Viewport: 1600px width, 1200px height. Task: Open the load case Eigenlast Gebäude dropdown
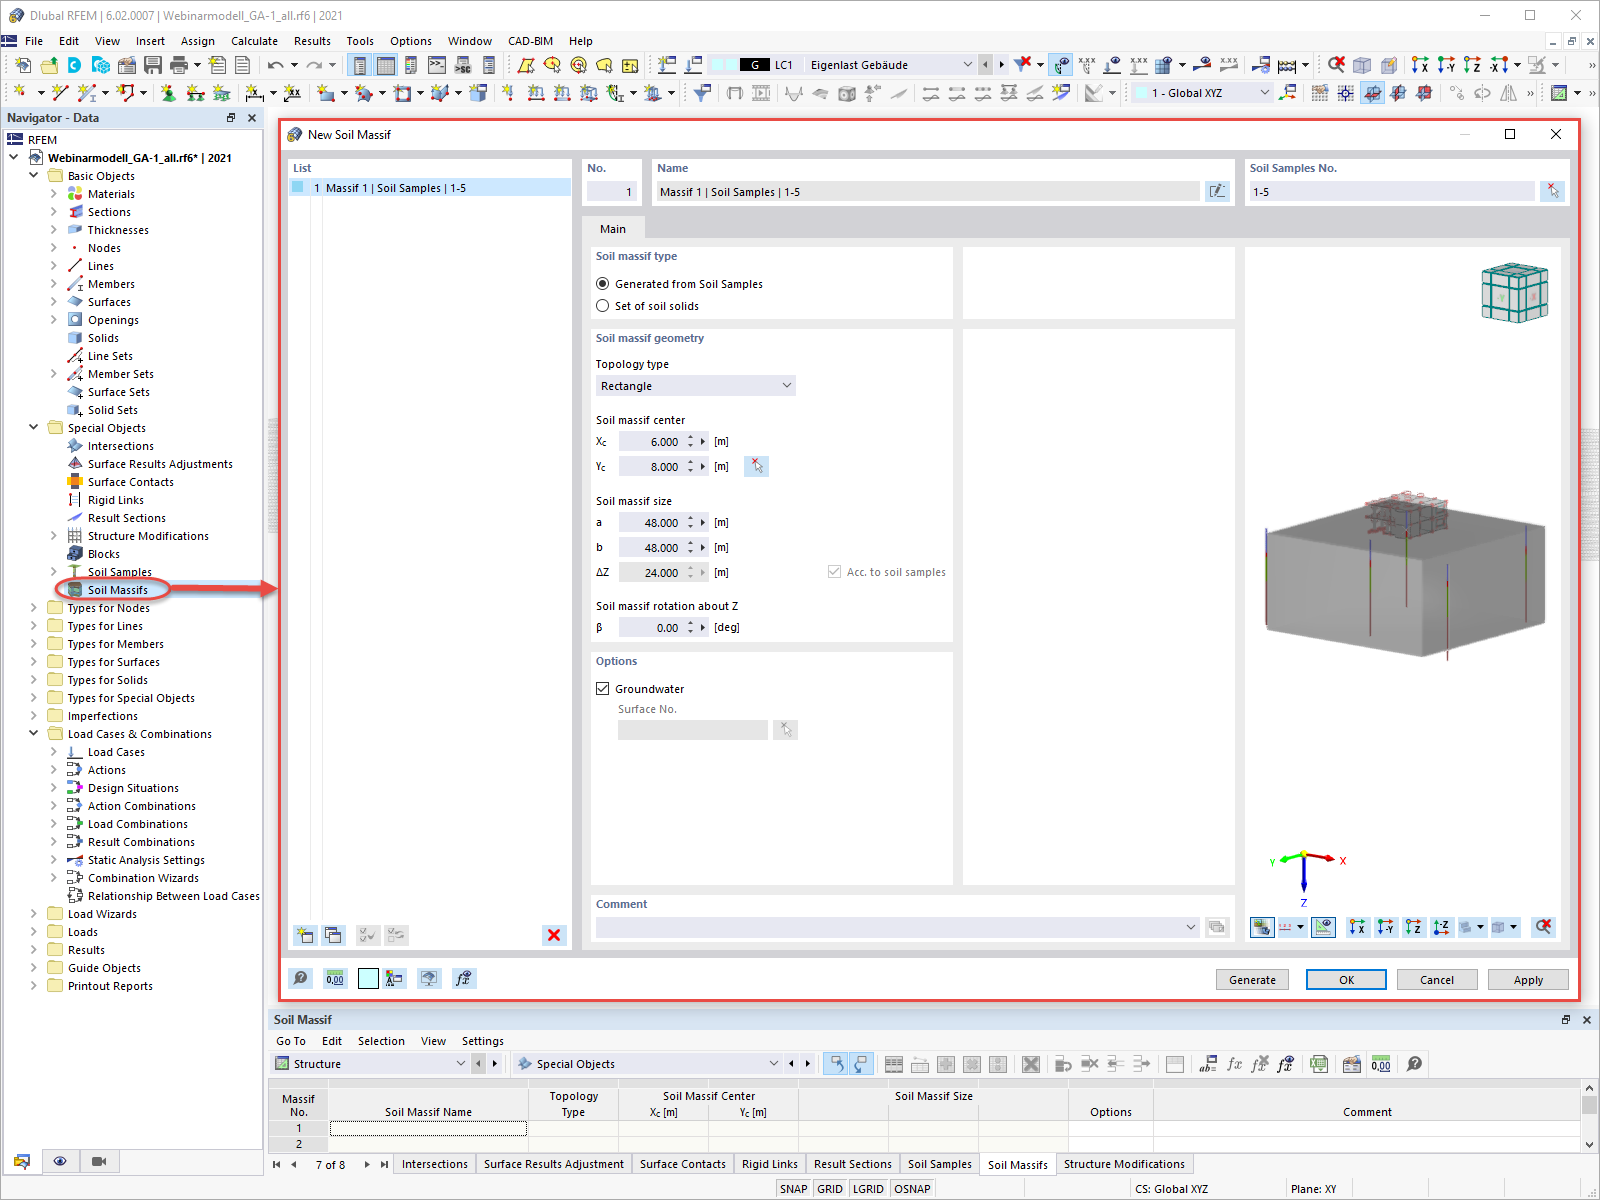[967, 65]
